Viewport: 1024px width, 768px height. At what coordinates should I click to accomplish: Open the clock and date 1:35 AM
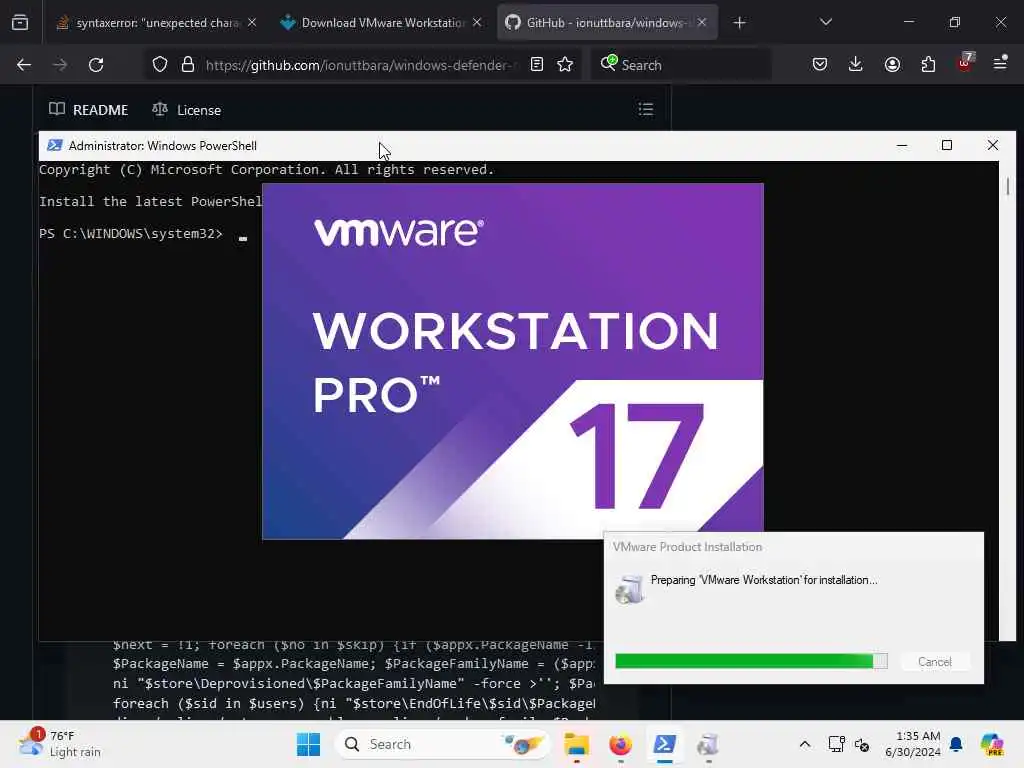coord(912,744)
